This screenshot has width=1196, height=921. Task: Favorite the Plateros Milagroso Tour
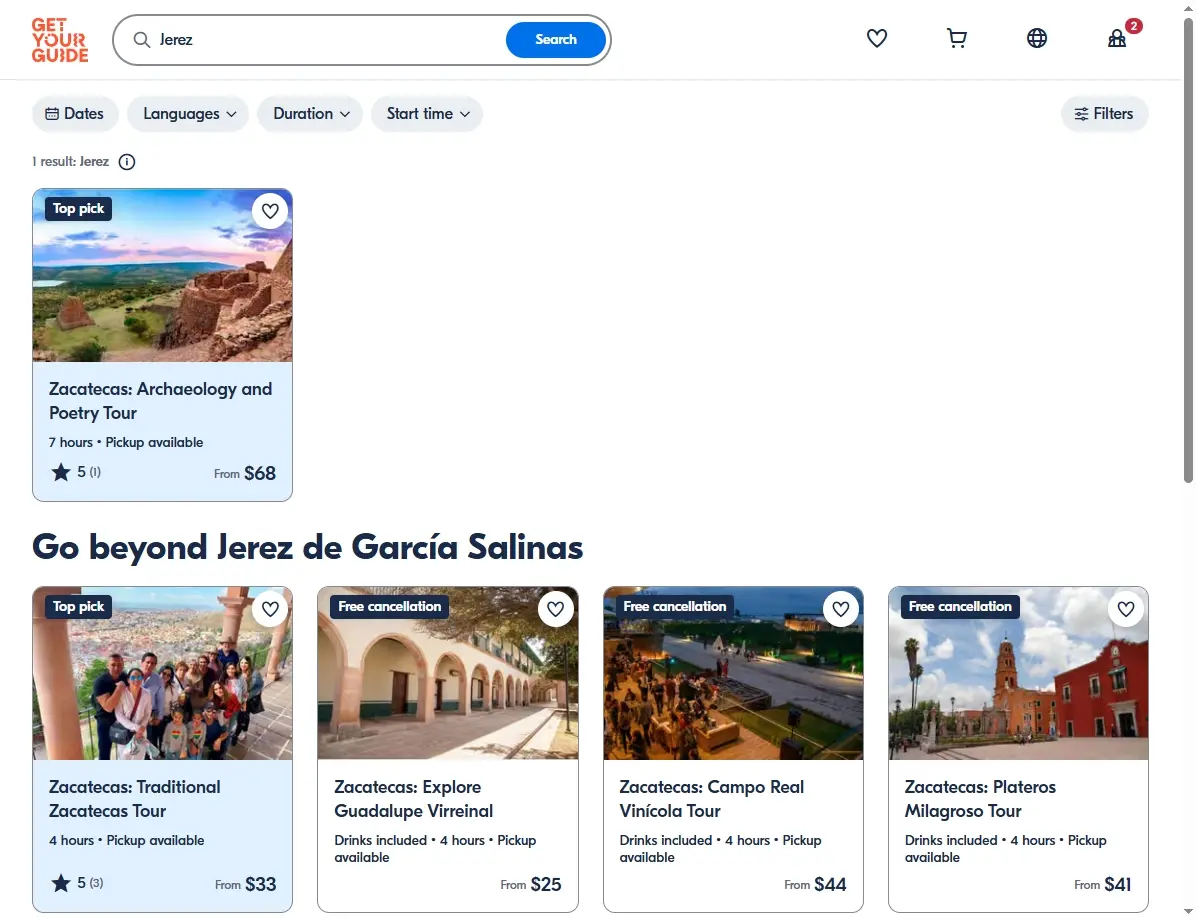click(x=1126, y=609)
